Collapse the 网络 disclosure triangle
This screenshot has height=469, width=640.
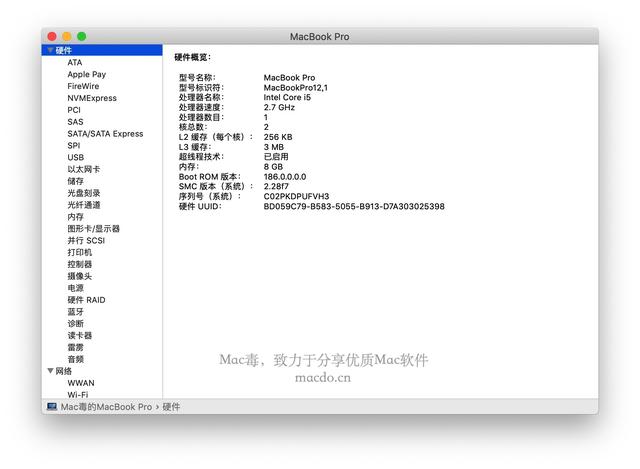(50, 371)
